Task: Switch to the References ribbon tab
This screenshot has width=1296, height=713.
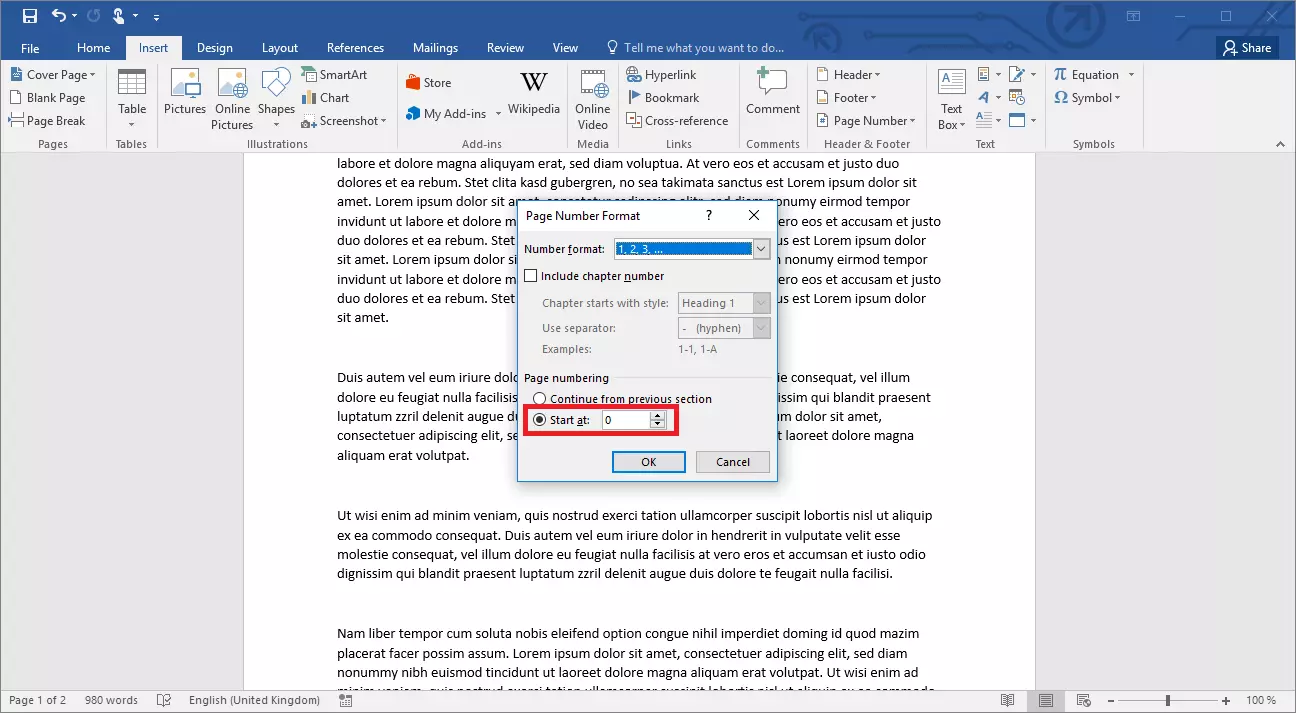Action: (x=355, y=47)
